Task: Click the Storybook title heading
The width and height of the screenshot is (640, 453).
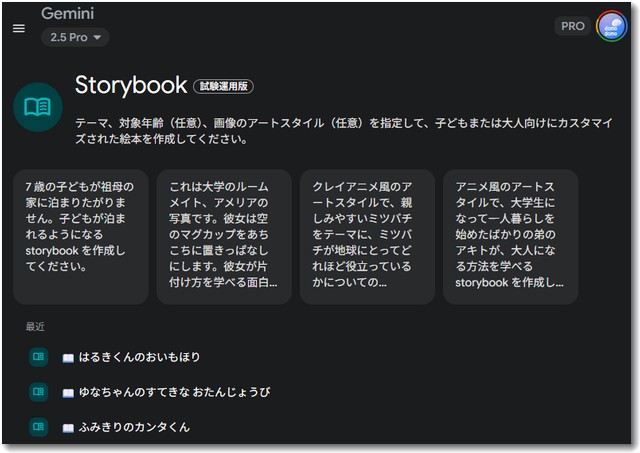Action: (131, 85)
